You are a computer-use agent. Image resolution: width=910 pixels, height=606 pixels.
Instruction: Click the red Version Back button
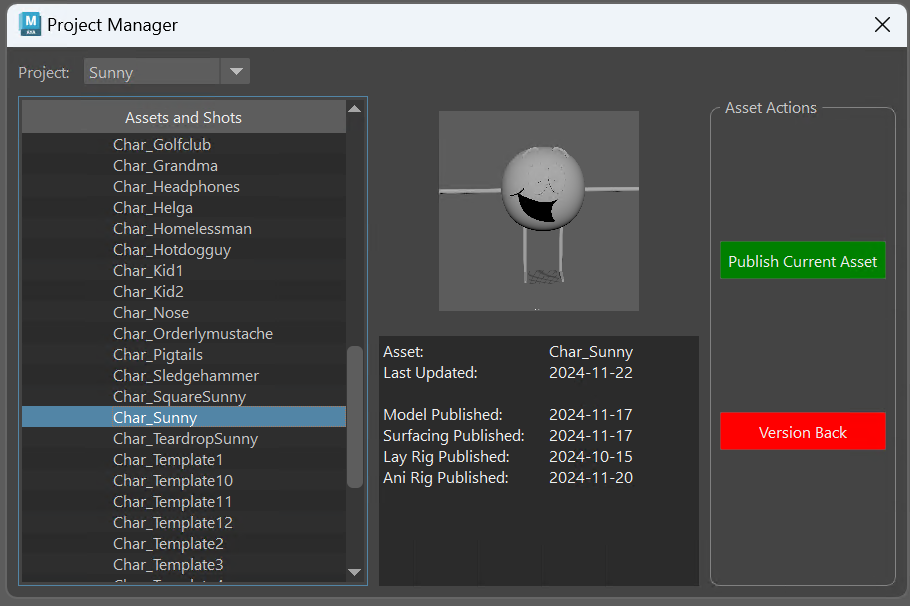803,431
